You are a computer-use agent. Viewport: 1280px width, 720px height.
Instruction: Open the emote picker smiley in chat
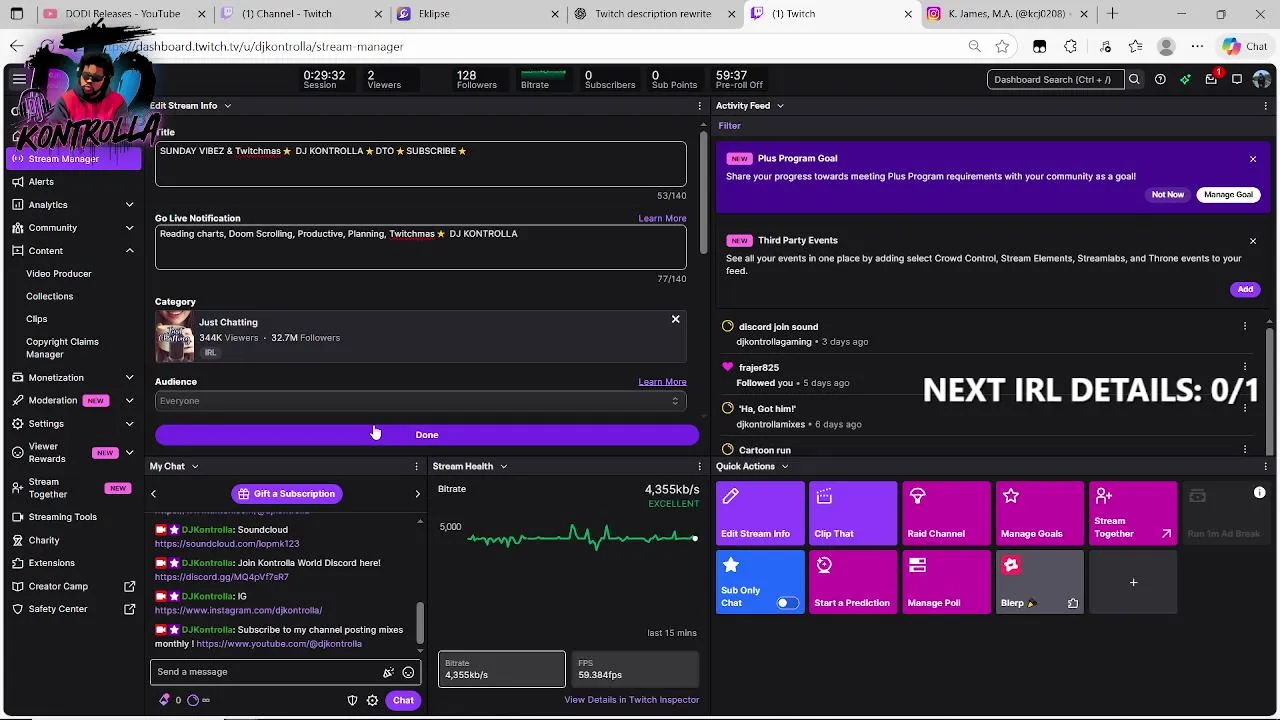[408, 673]
